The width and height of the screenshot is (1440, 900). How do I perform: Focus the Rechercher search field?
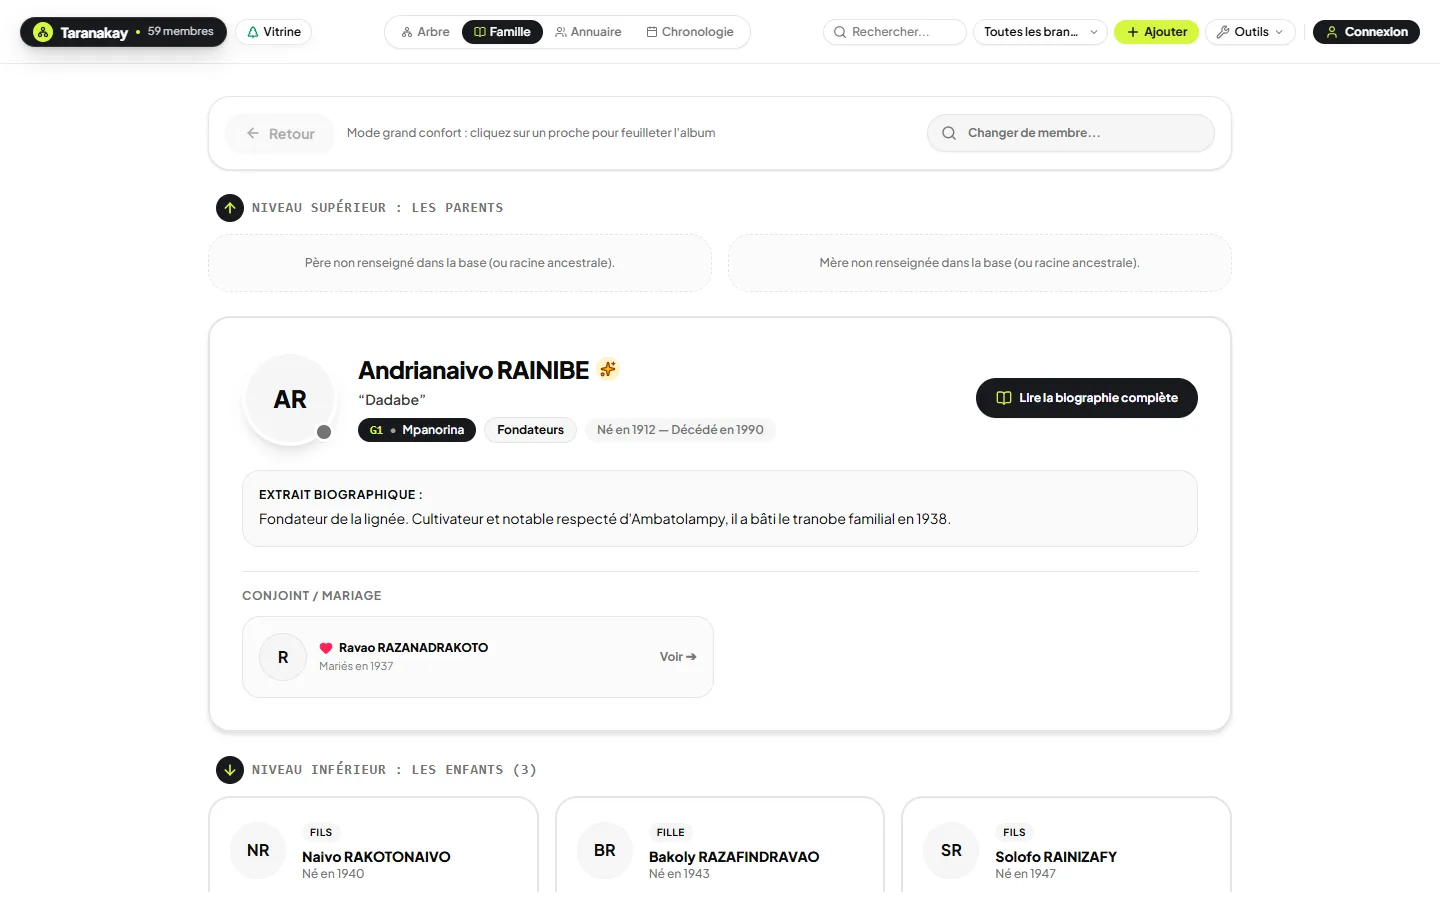point(895,32)
